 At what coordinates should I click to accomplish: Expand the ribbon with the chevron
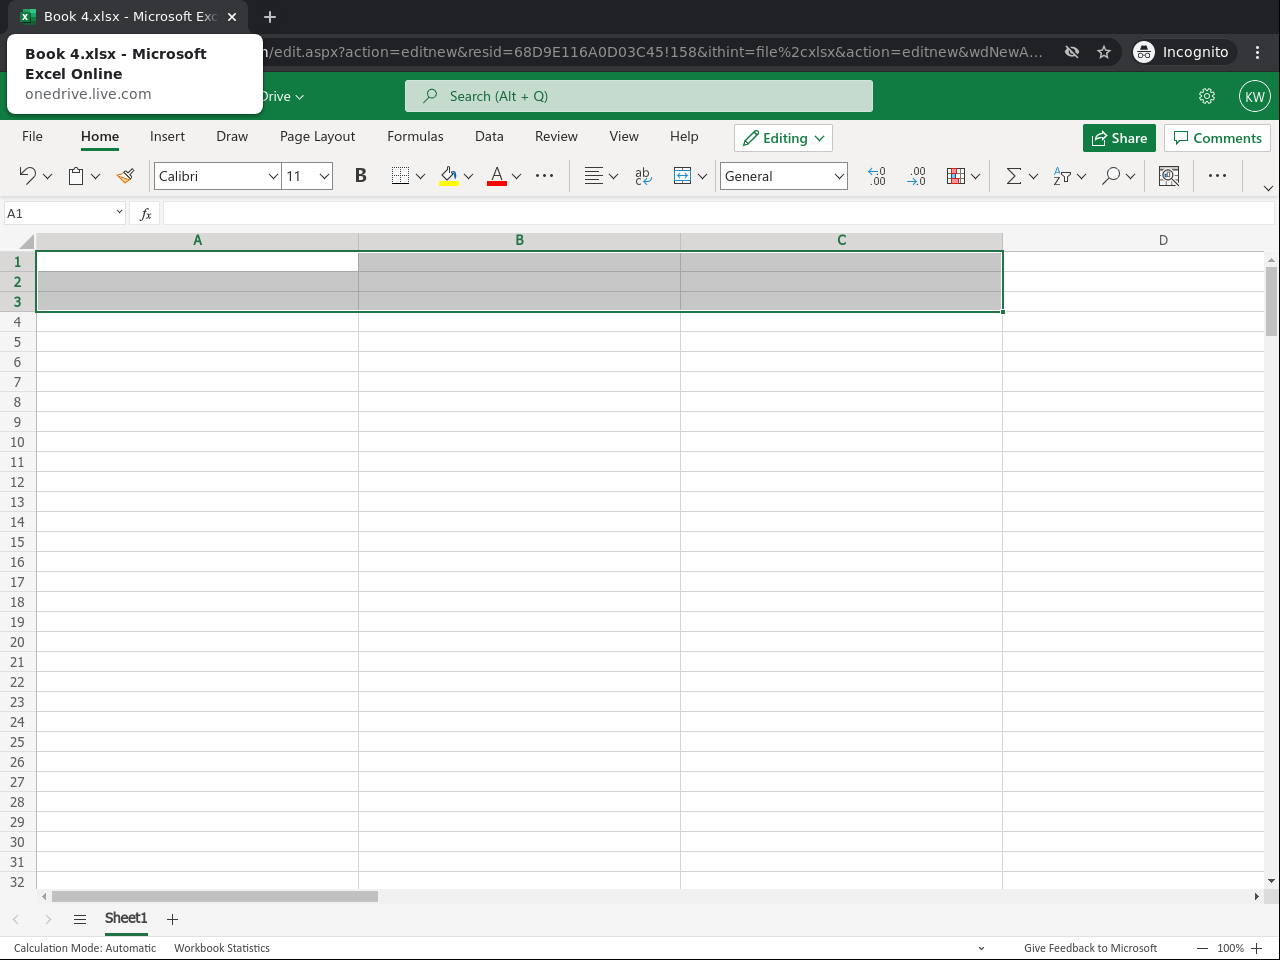(x=1268, y=188)
